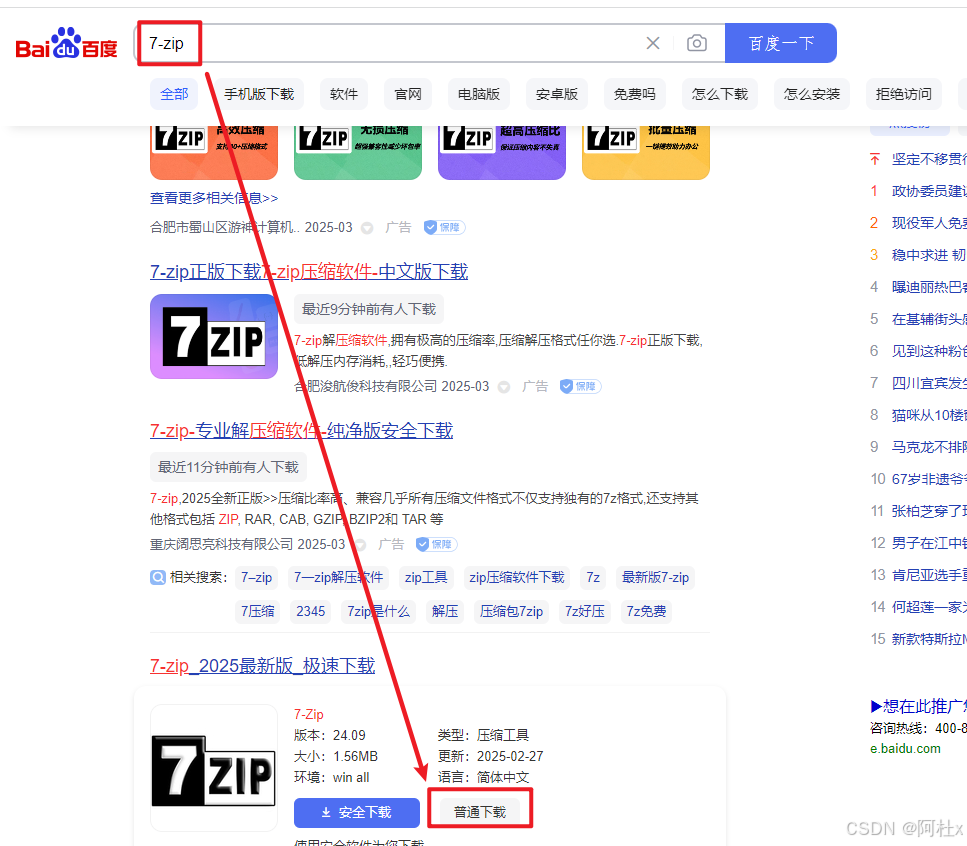The height and width of the screenshot is (846, 967).
Task: Click related search 7—zip解压软件 chip
Action: tap(339, 578)
